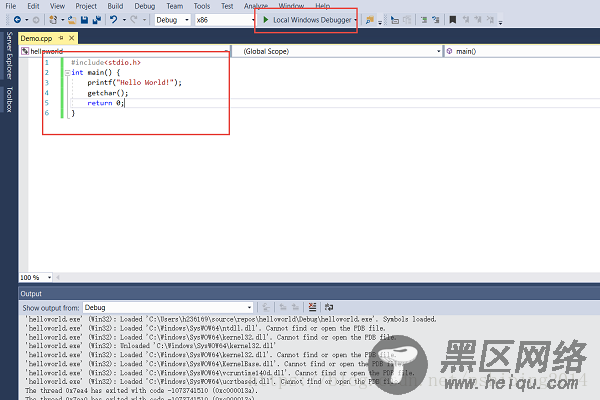Click the printf("Hello World!") code line
600x400 pixels.
click(134, 83)
